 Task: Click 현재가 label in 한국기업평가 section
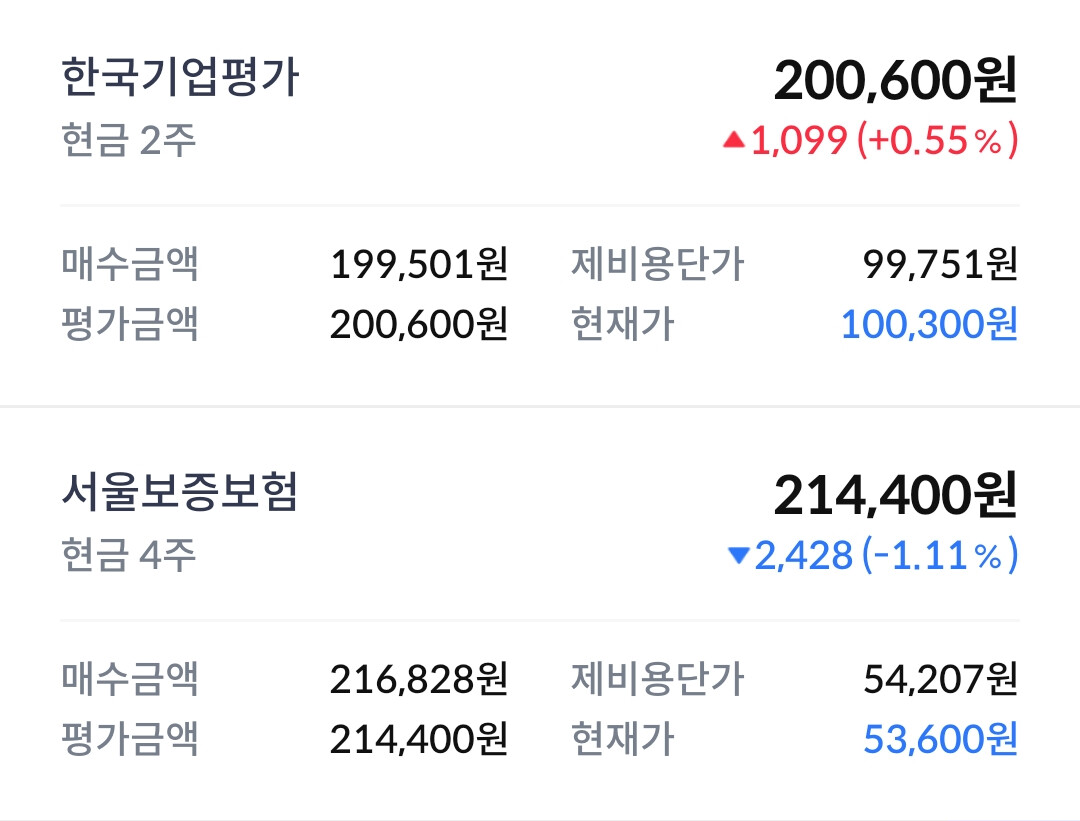point(622,324)
